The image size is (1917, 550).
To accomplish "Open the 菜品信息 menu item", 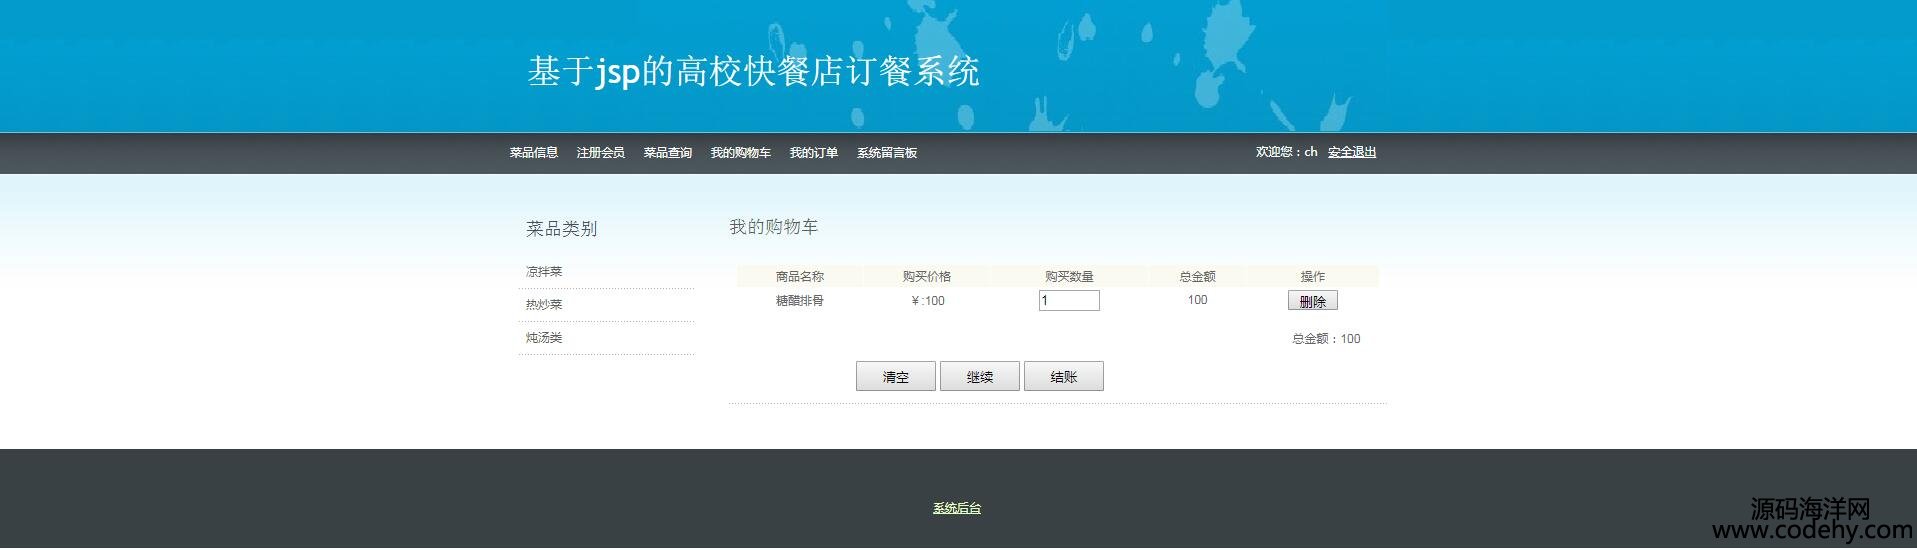I will pyautogui.click(x=533, y=153).
